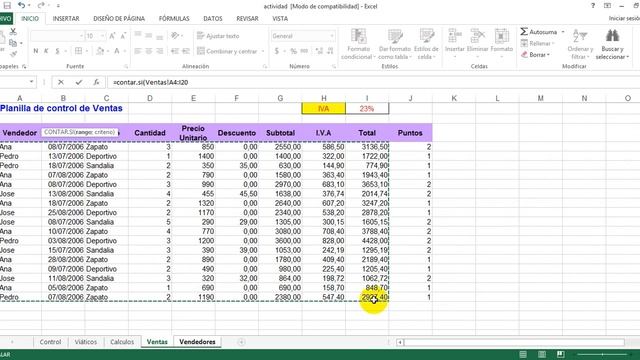
Task: Click the cell borders icon
Action: (x=78, y=51)
